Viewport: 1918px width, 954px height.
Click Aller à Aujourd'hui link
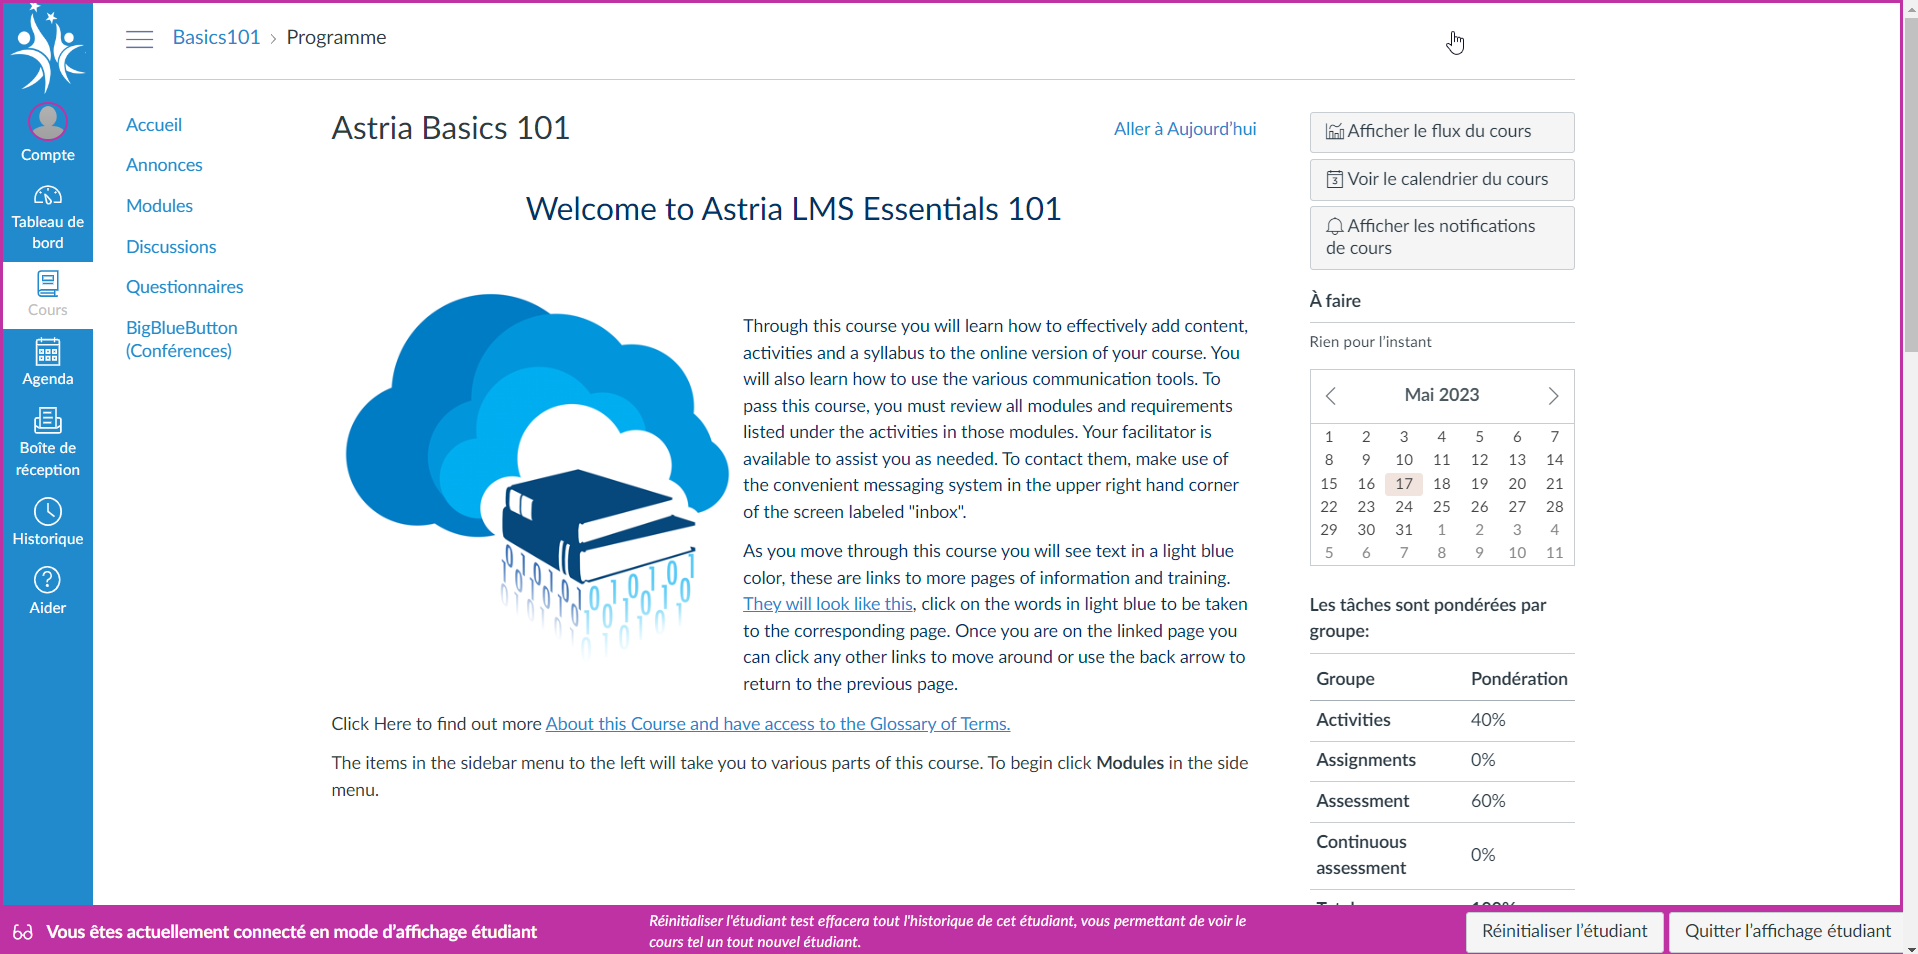coord(1185,129)
